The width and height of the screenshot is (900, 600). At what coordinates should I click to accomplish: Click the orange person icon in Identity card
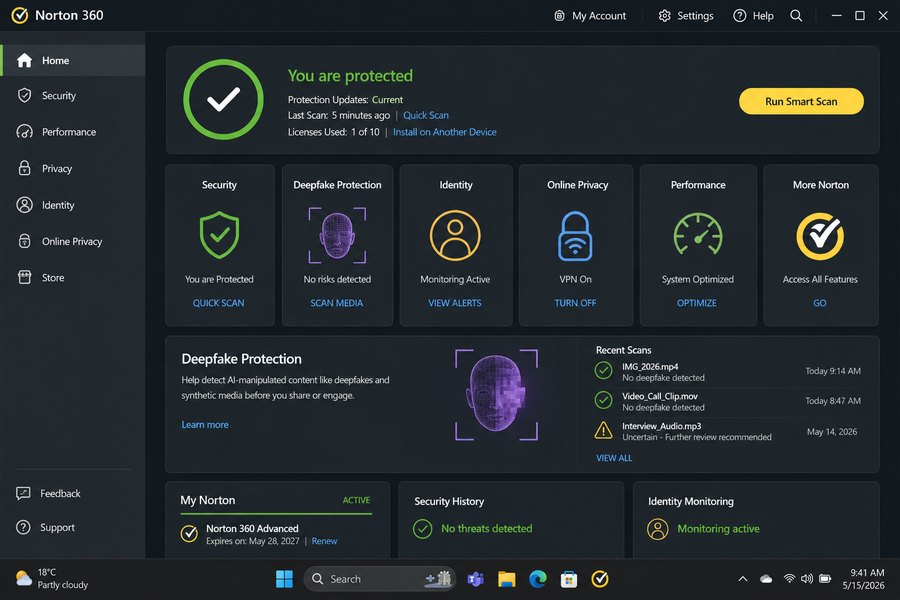(x=455, y=235)
